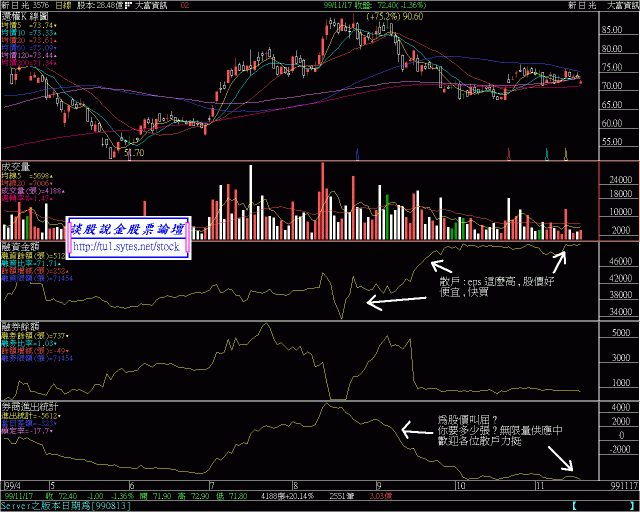Click the 51.70 low price label
Viewport: 640px width, 512px height.
click(134, 153)
